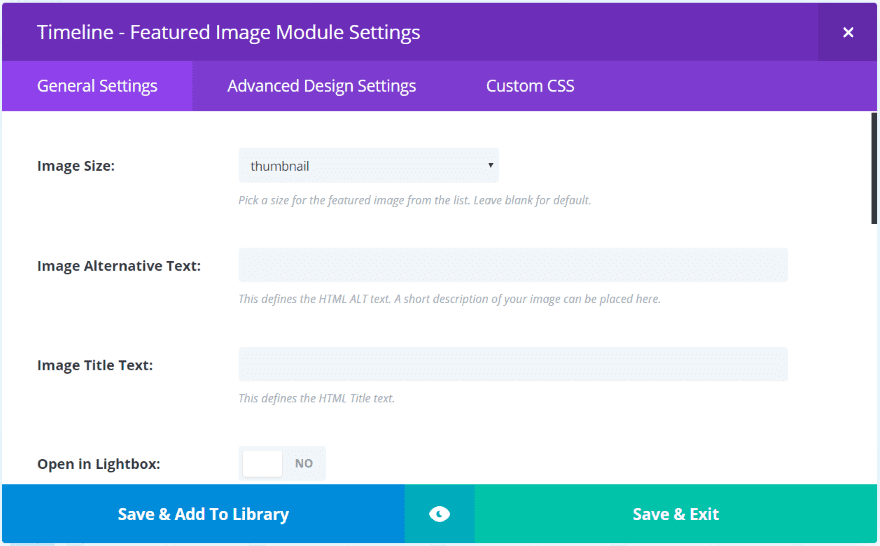
Task: Click the small arrow of Image Size selector
Action: pos(490,165)
